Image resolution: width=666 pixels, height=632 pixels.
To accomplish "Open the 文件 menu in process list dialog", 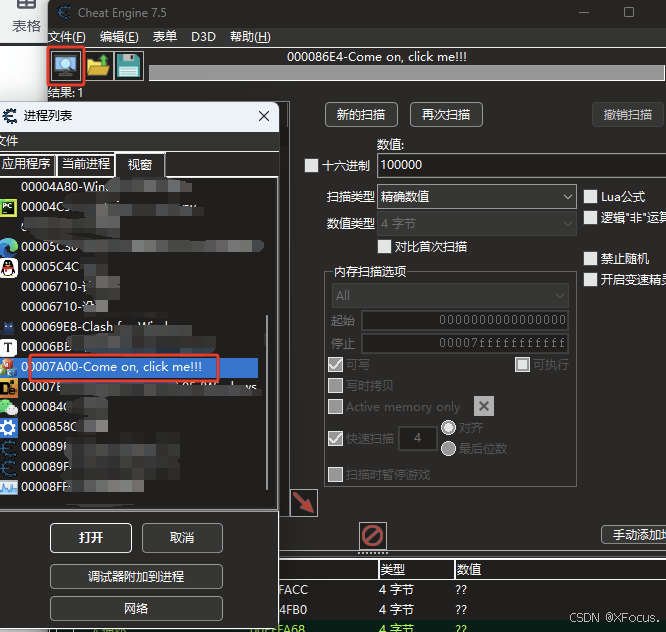I will tap(9, 141).
